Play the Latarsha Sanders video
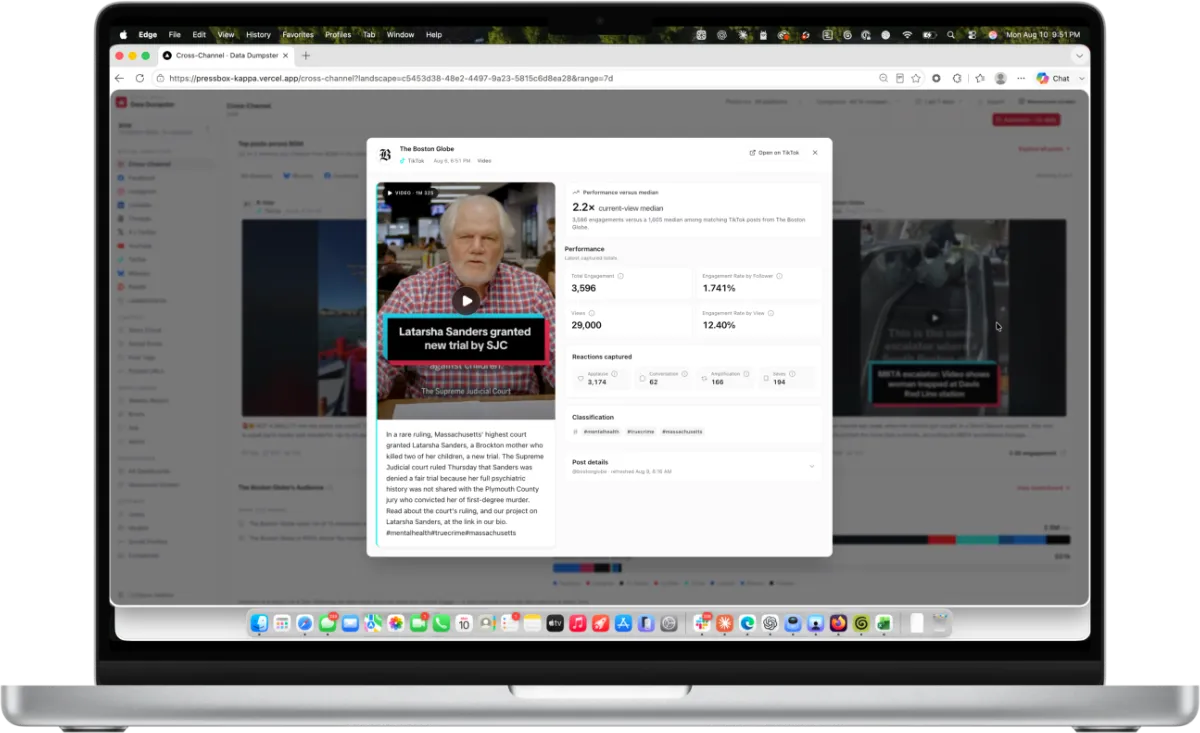Image resolution: width=1200 pixels, height=733 pixels. coord(466,300)
